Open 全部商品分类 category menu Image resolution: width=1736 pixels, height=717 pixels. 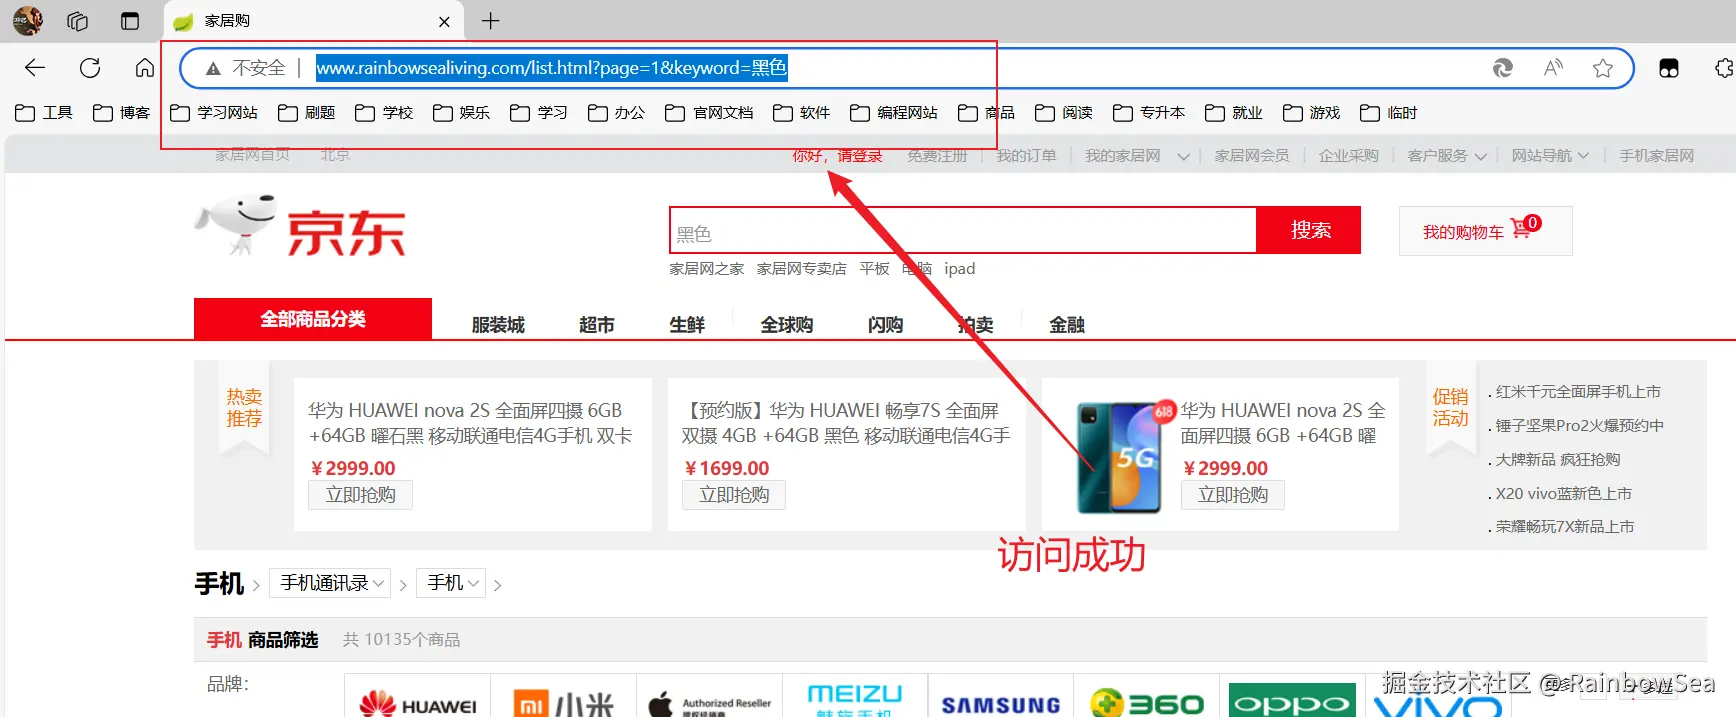313,319
